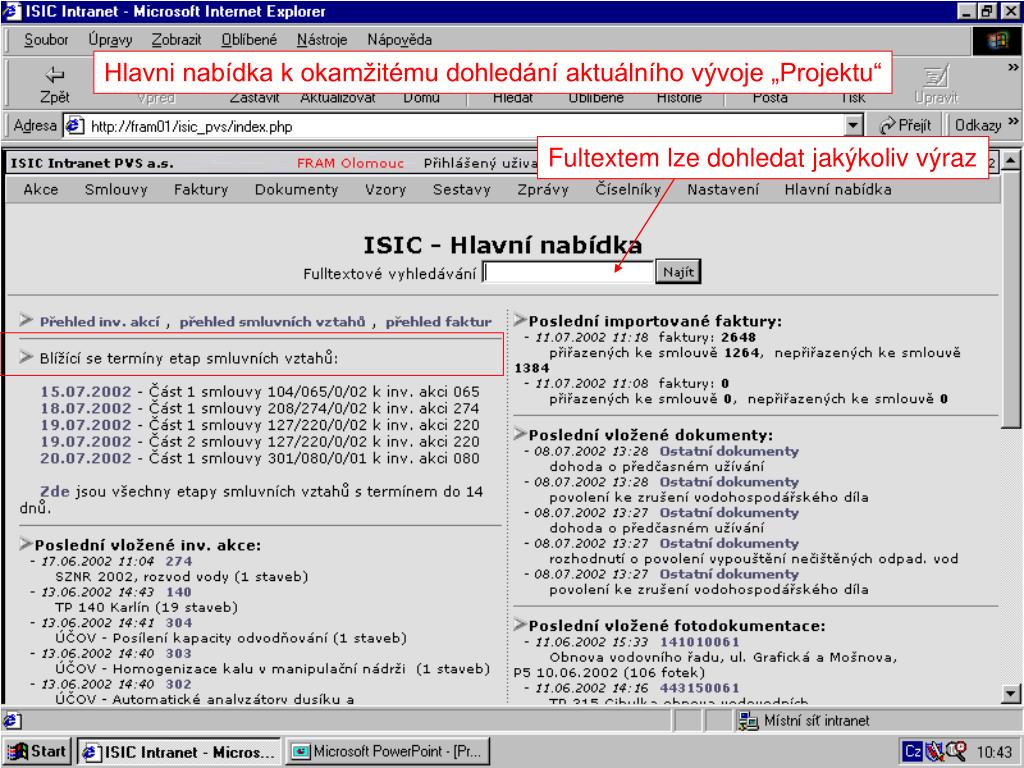Image resolution: width=1024 pixels, height=768 pixels.
Task: Click the Fulltextové vyhledávání input field
Action: point(568,272)
